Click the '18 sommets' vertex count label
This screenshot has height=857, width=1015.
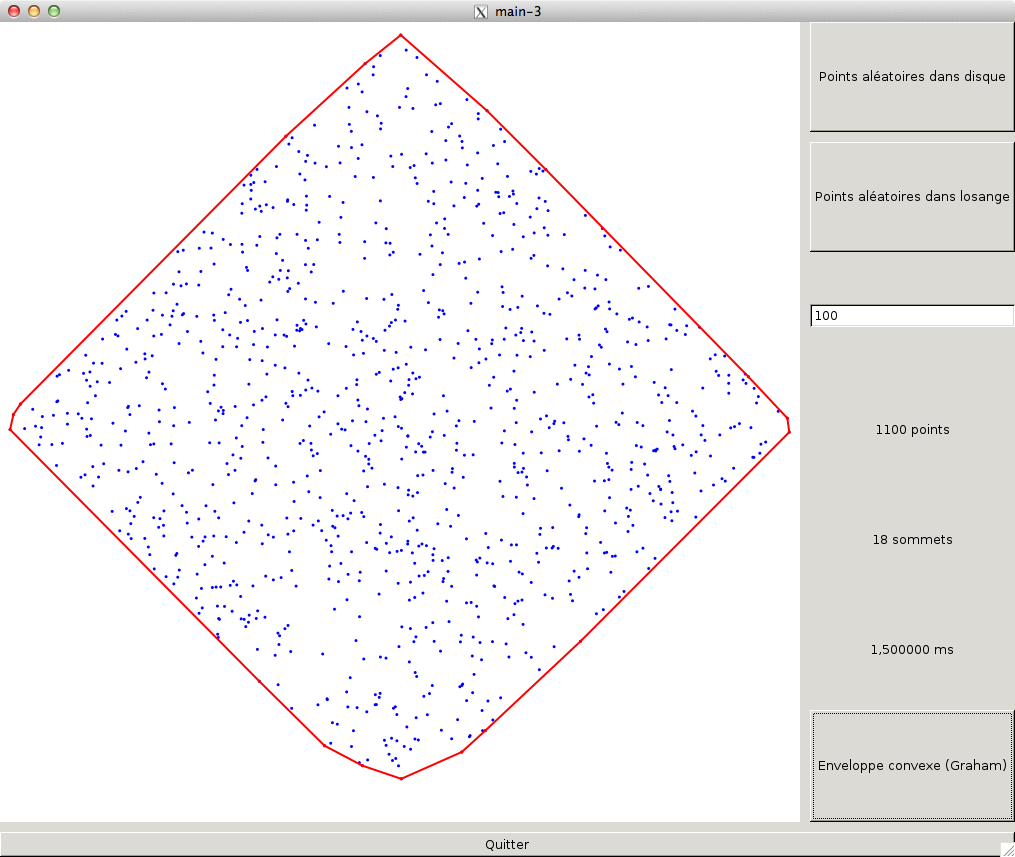pyautogui.click(x=911, y=540)
